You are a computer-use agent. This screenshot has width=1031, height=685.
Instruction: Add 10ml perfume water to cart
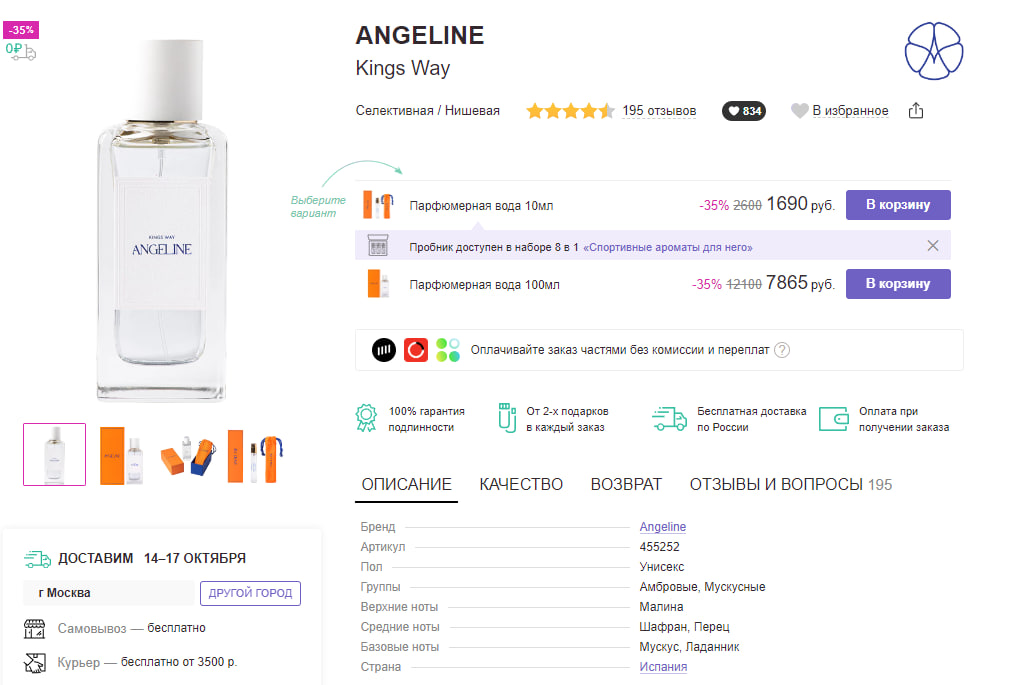(898, 205)
